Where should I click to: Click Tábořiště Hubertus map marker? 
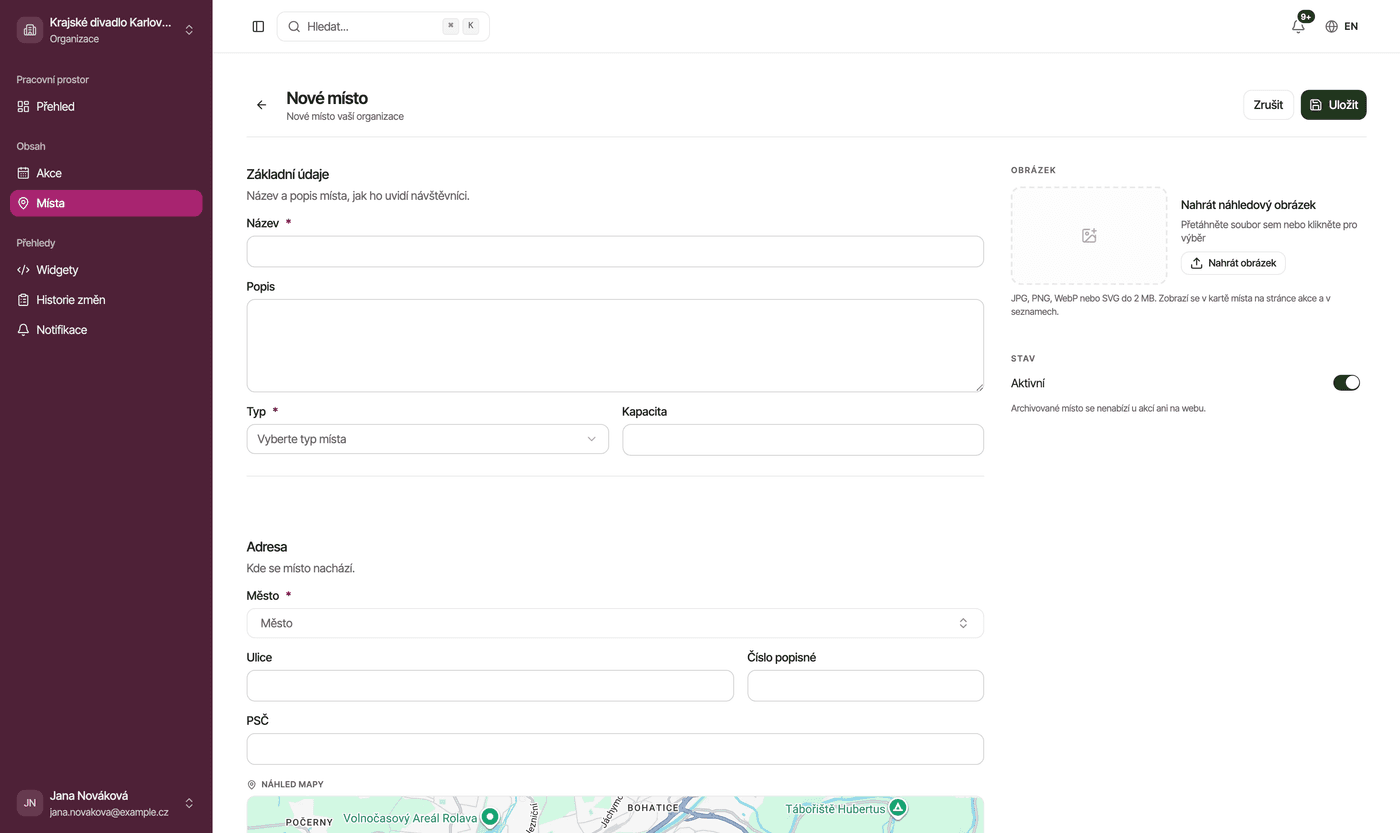898,808
